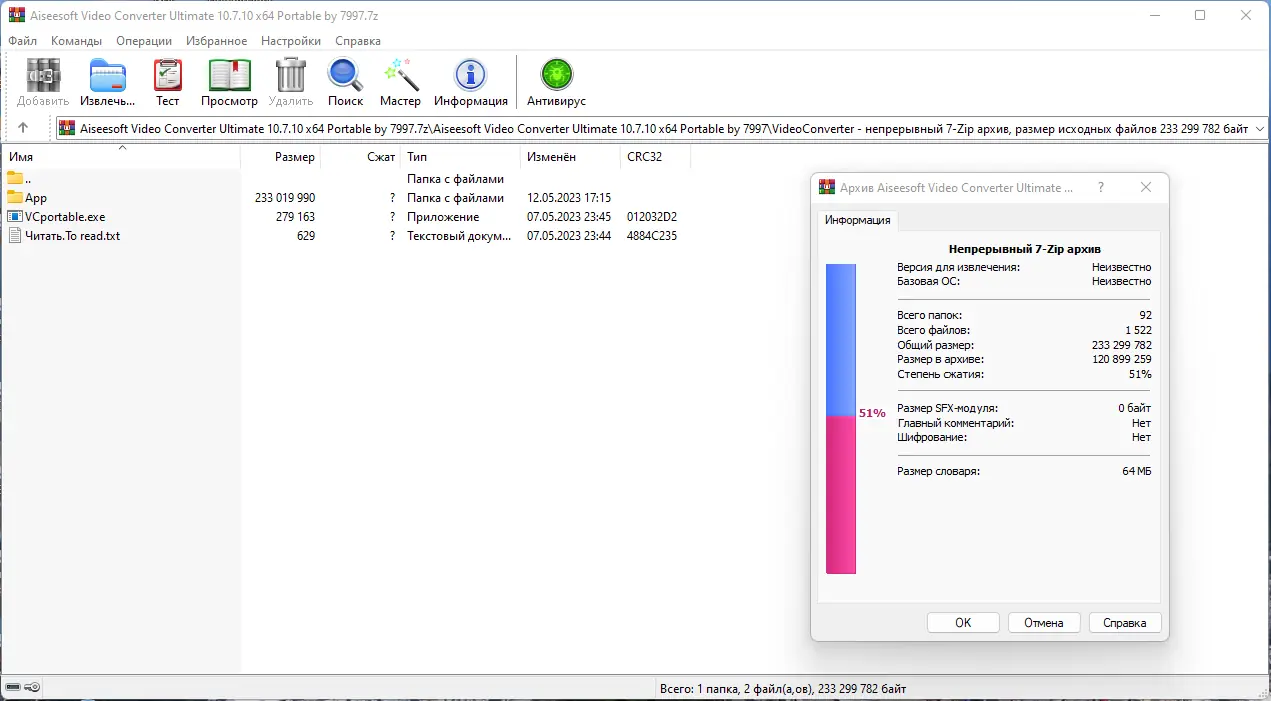Sort by the CRC32 column header
The width and height of the screenshot is (1271, 701).
coord(655,157)
